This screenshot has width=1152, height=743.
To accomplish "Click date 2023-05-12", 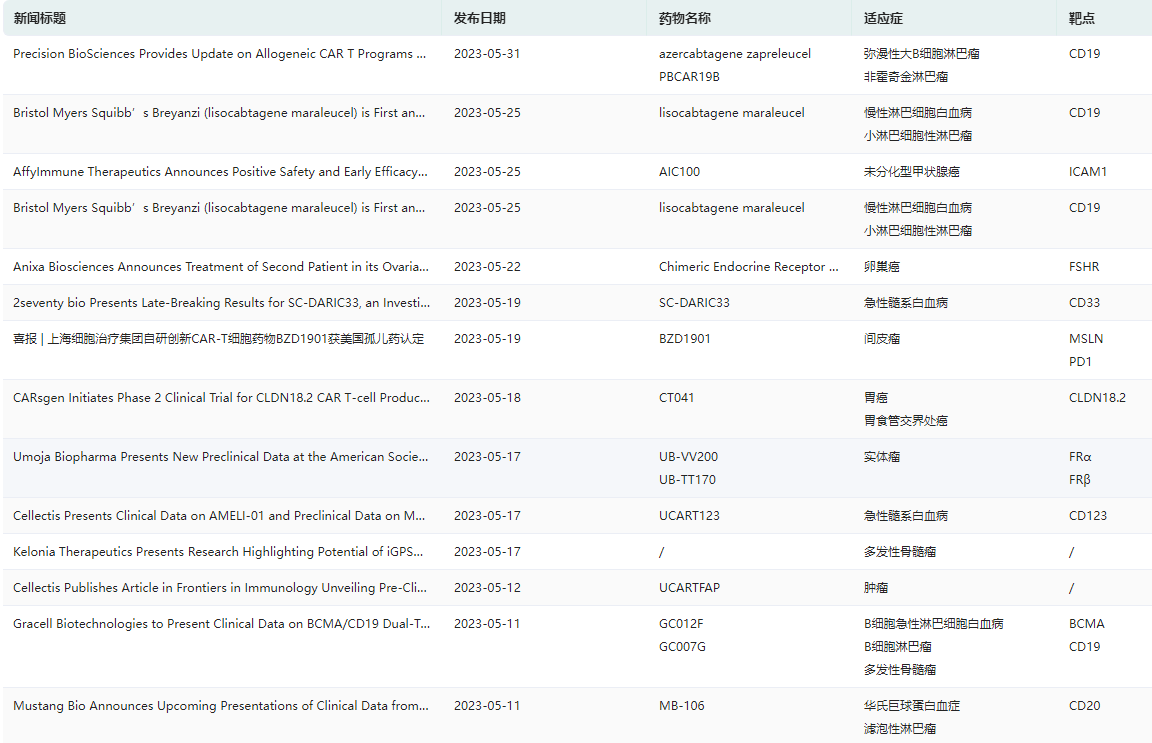I will pyautogui.click(x=487, y=588).
